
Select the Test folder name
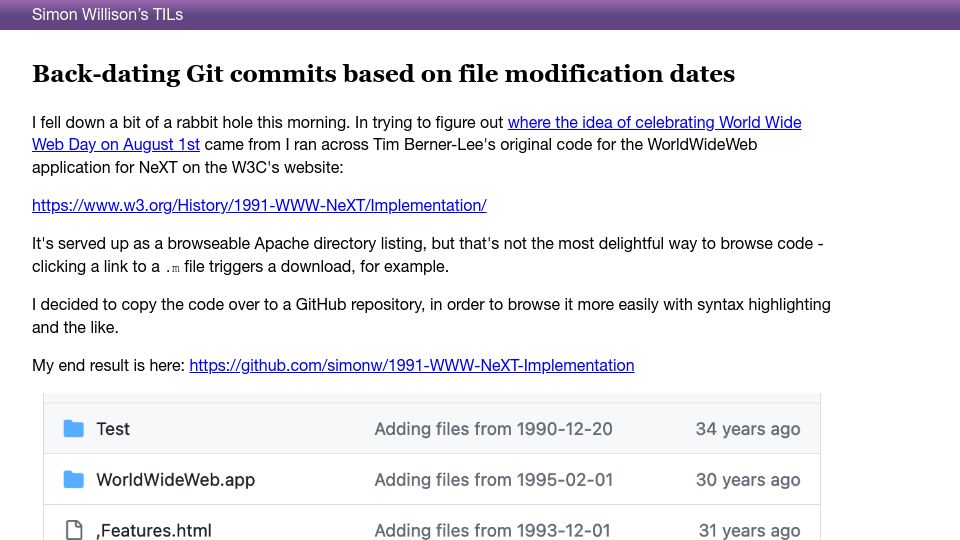coord(113,429)
